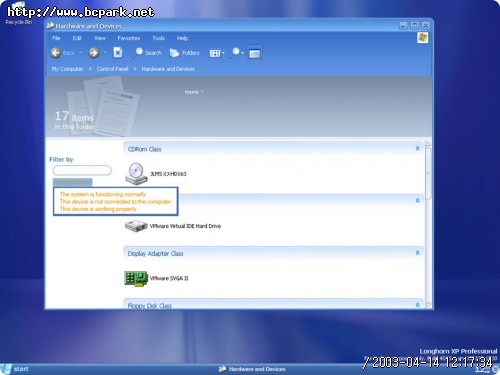Click the window title bar folder icon

[50, 25]
